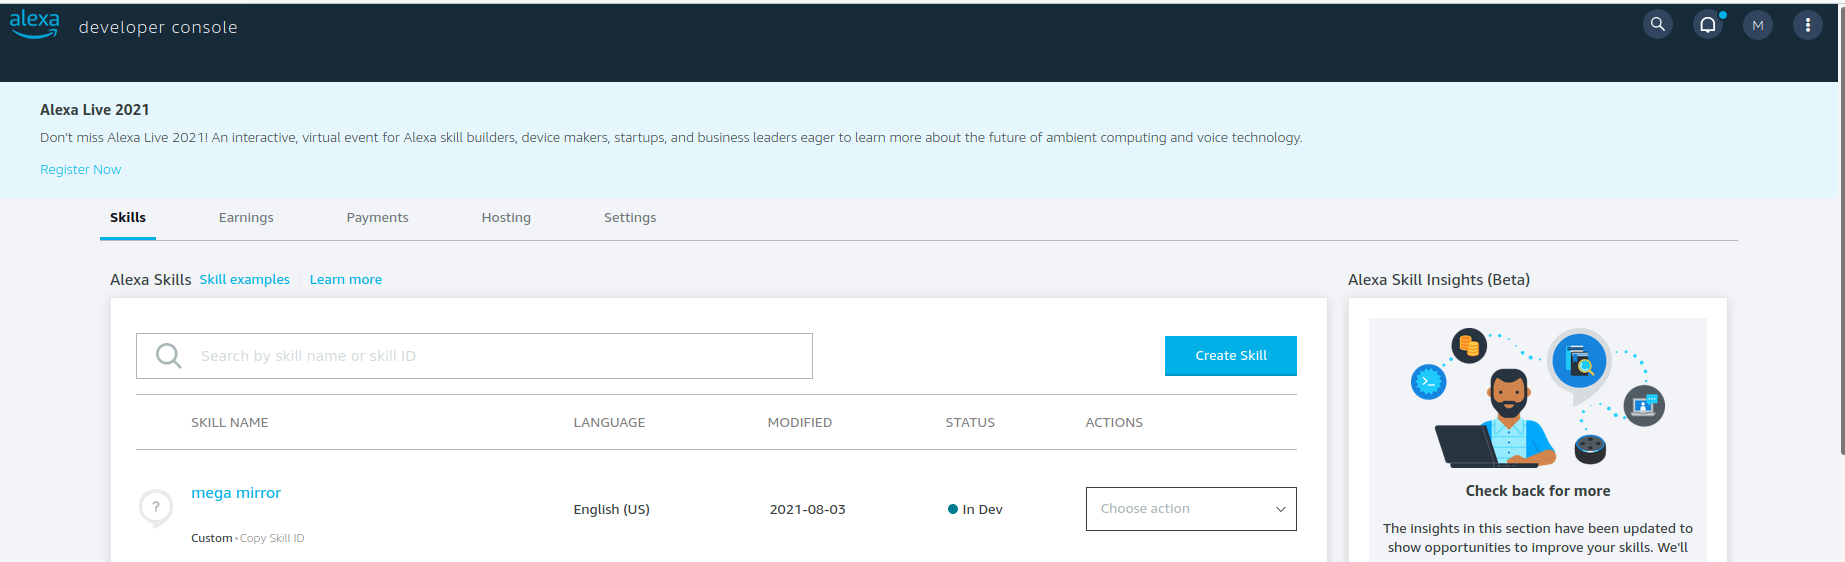
Task: Click the 2021-08-03 modified date
Action: point(807,509)
